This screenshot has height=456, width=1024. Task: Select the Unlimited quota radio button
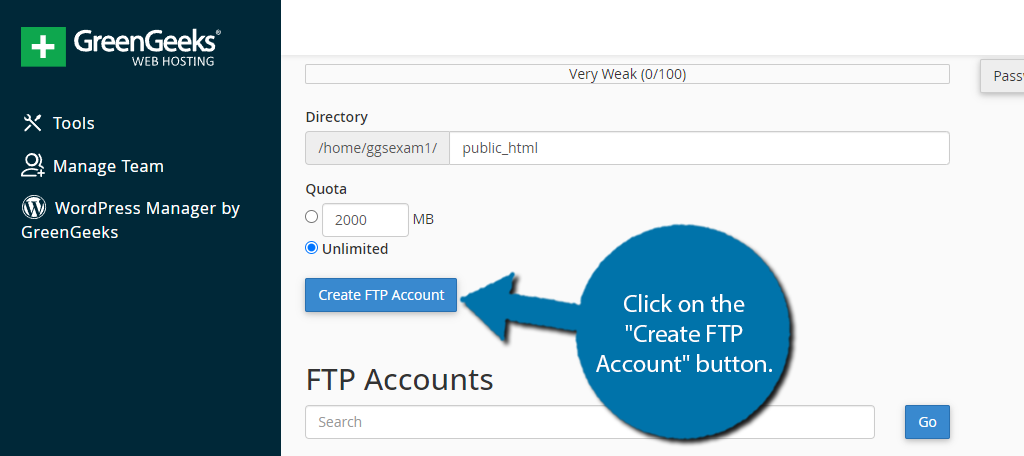pyautogui.click(x=312, y=248)
